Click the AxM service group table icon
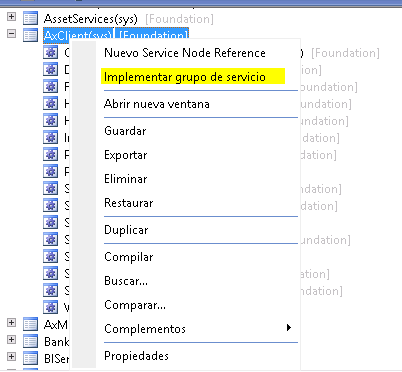 [30, 324]
